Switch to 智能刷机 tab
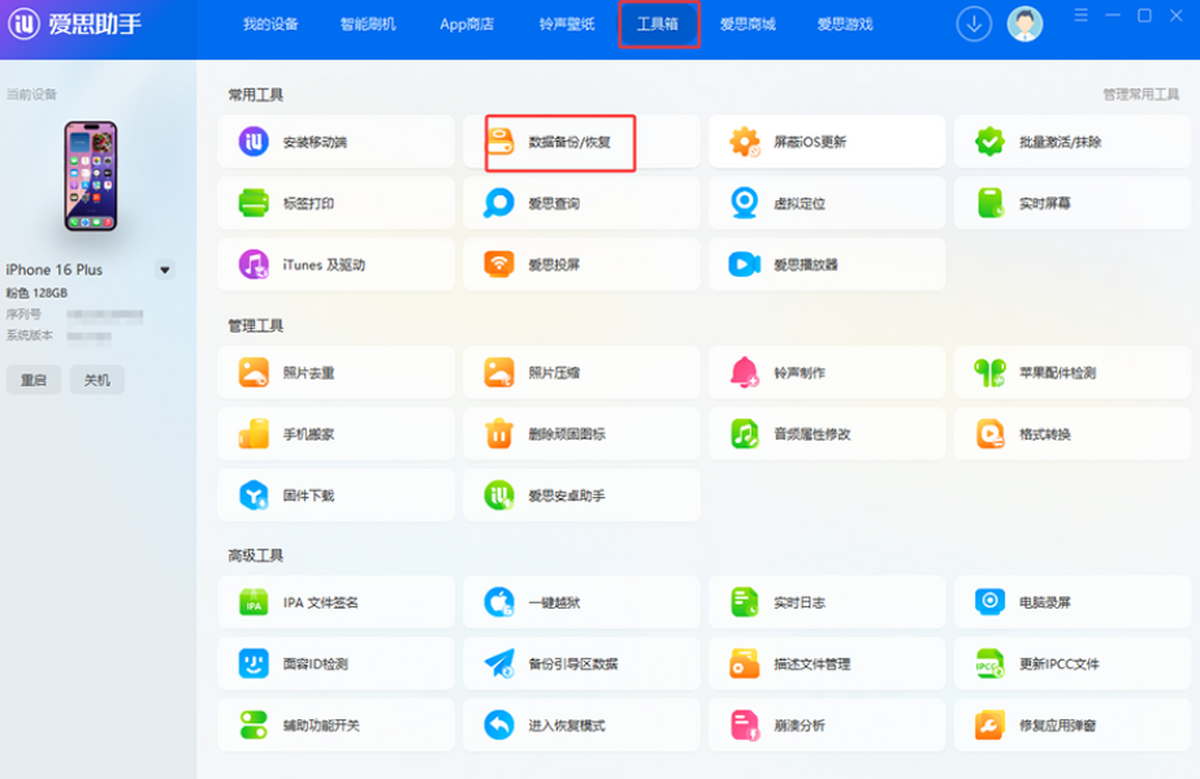Screen dimensions: 1200x779 pos(368,24)
